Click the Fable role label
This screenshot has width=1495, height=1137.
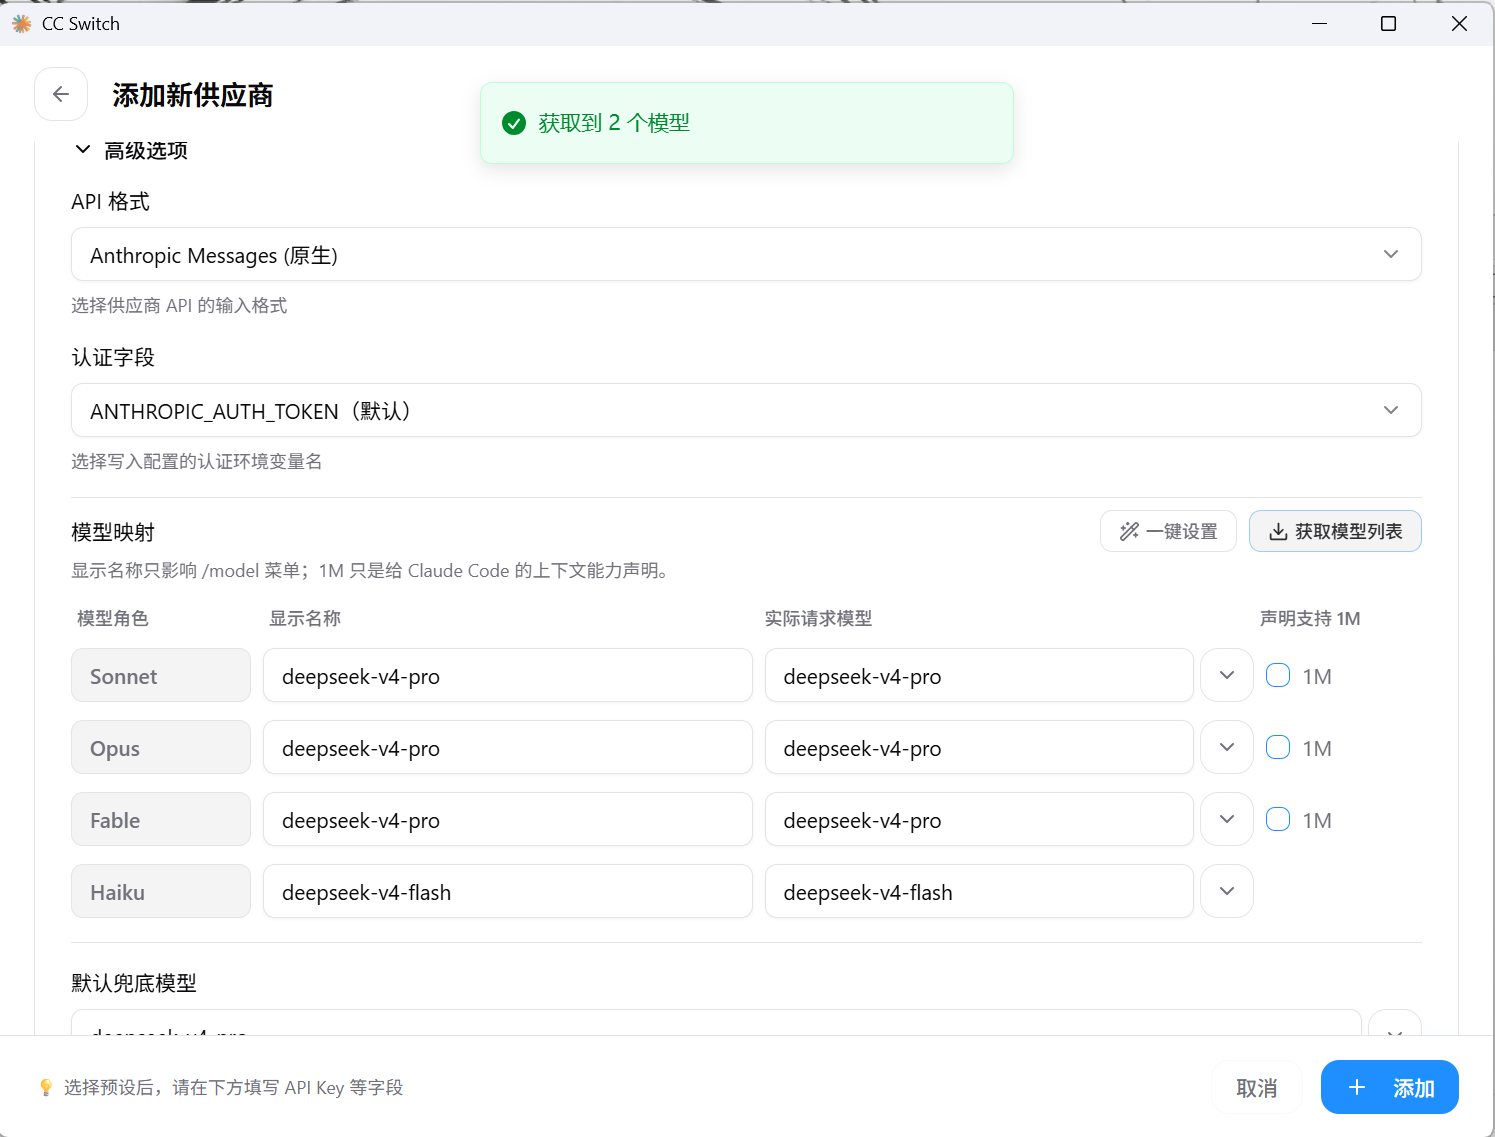point(161,820)
